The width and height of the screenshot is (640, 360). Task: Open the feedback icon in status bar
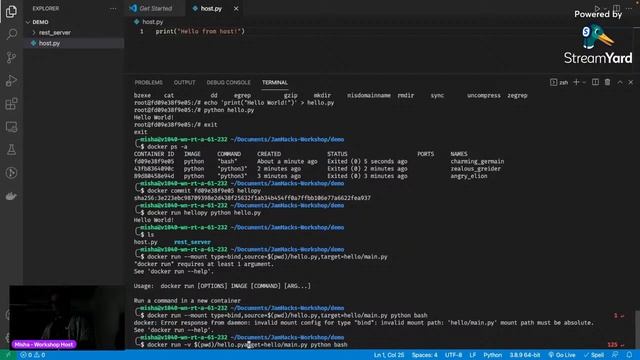[x=615, y=355]
